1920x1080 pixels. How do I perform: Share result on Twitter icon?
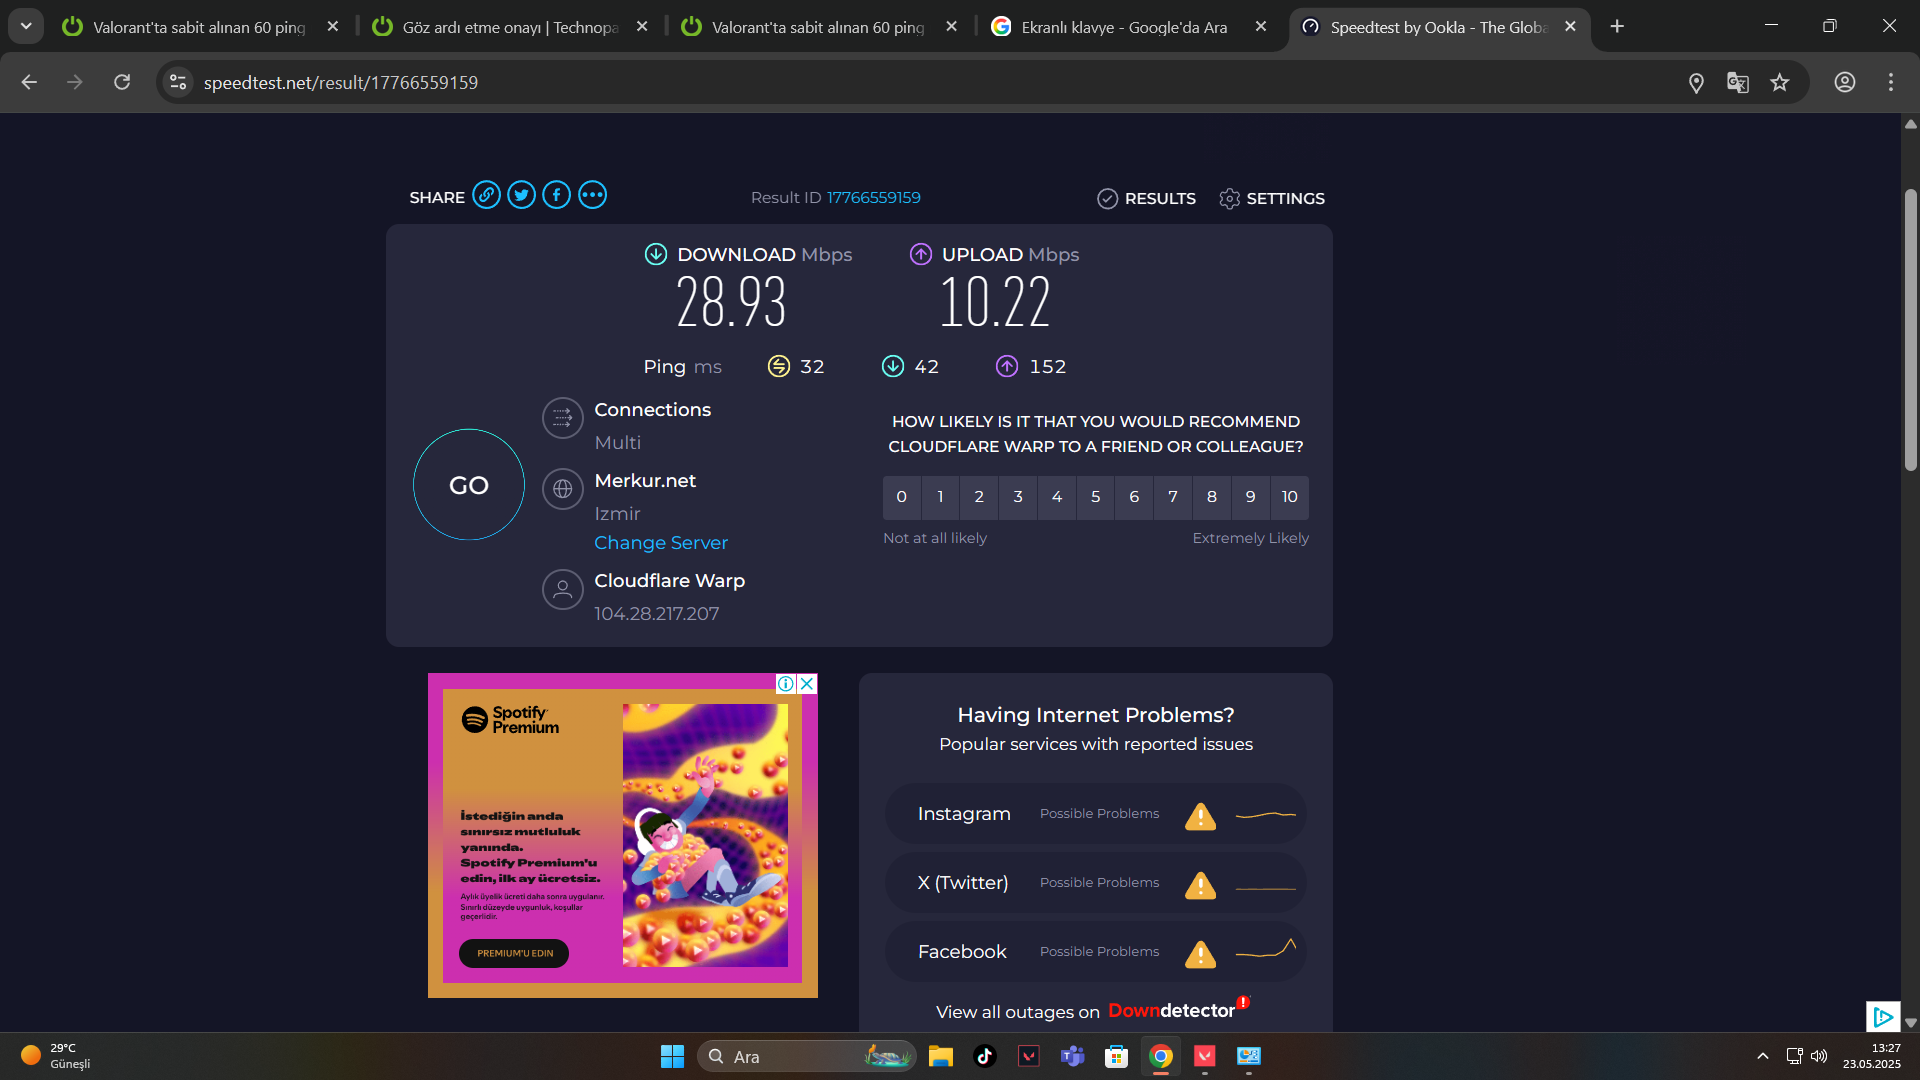click(x=521, y=195)
